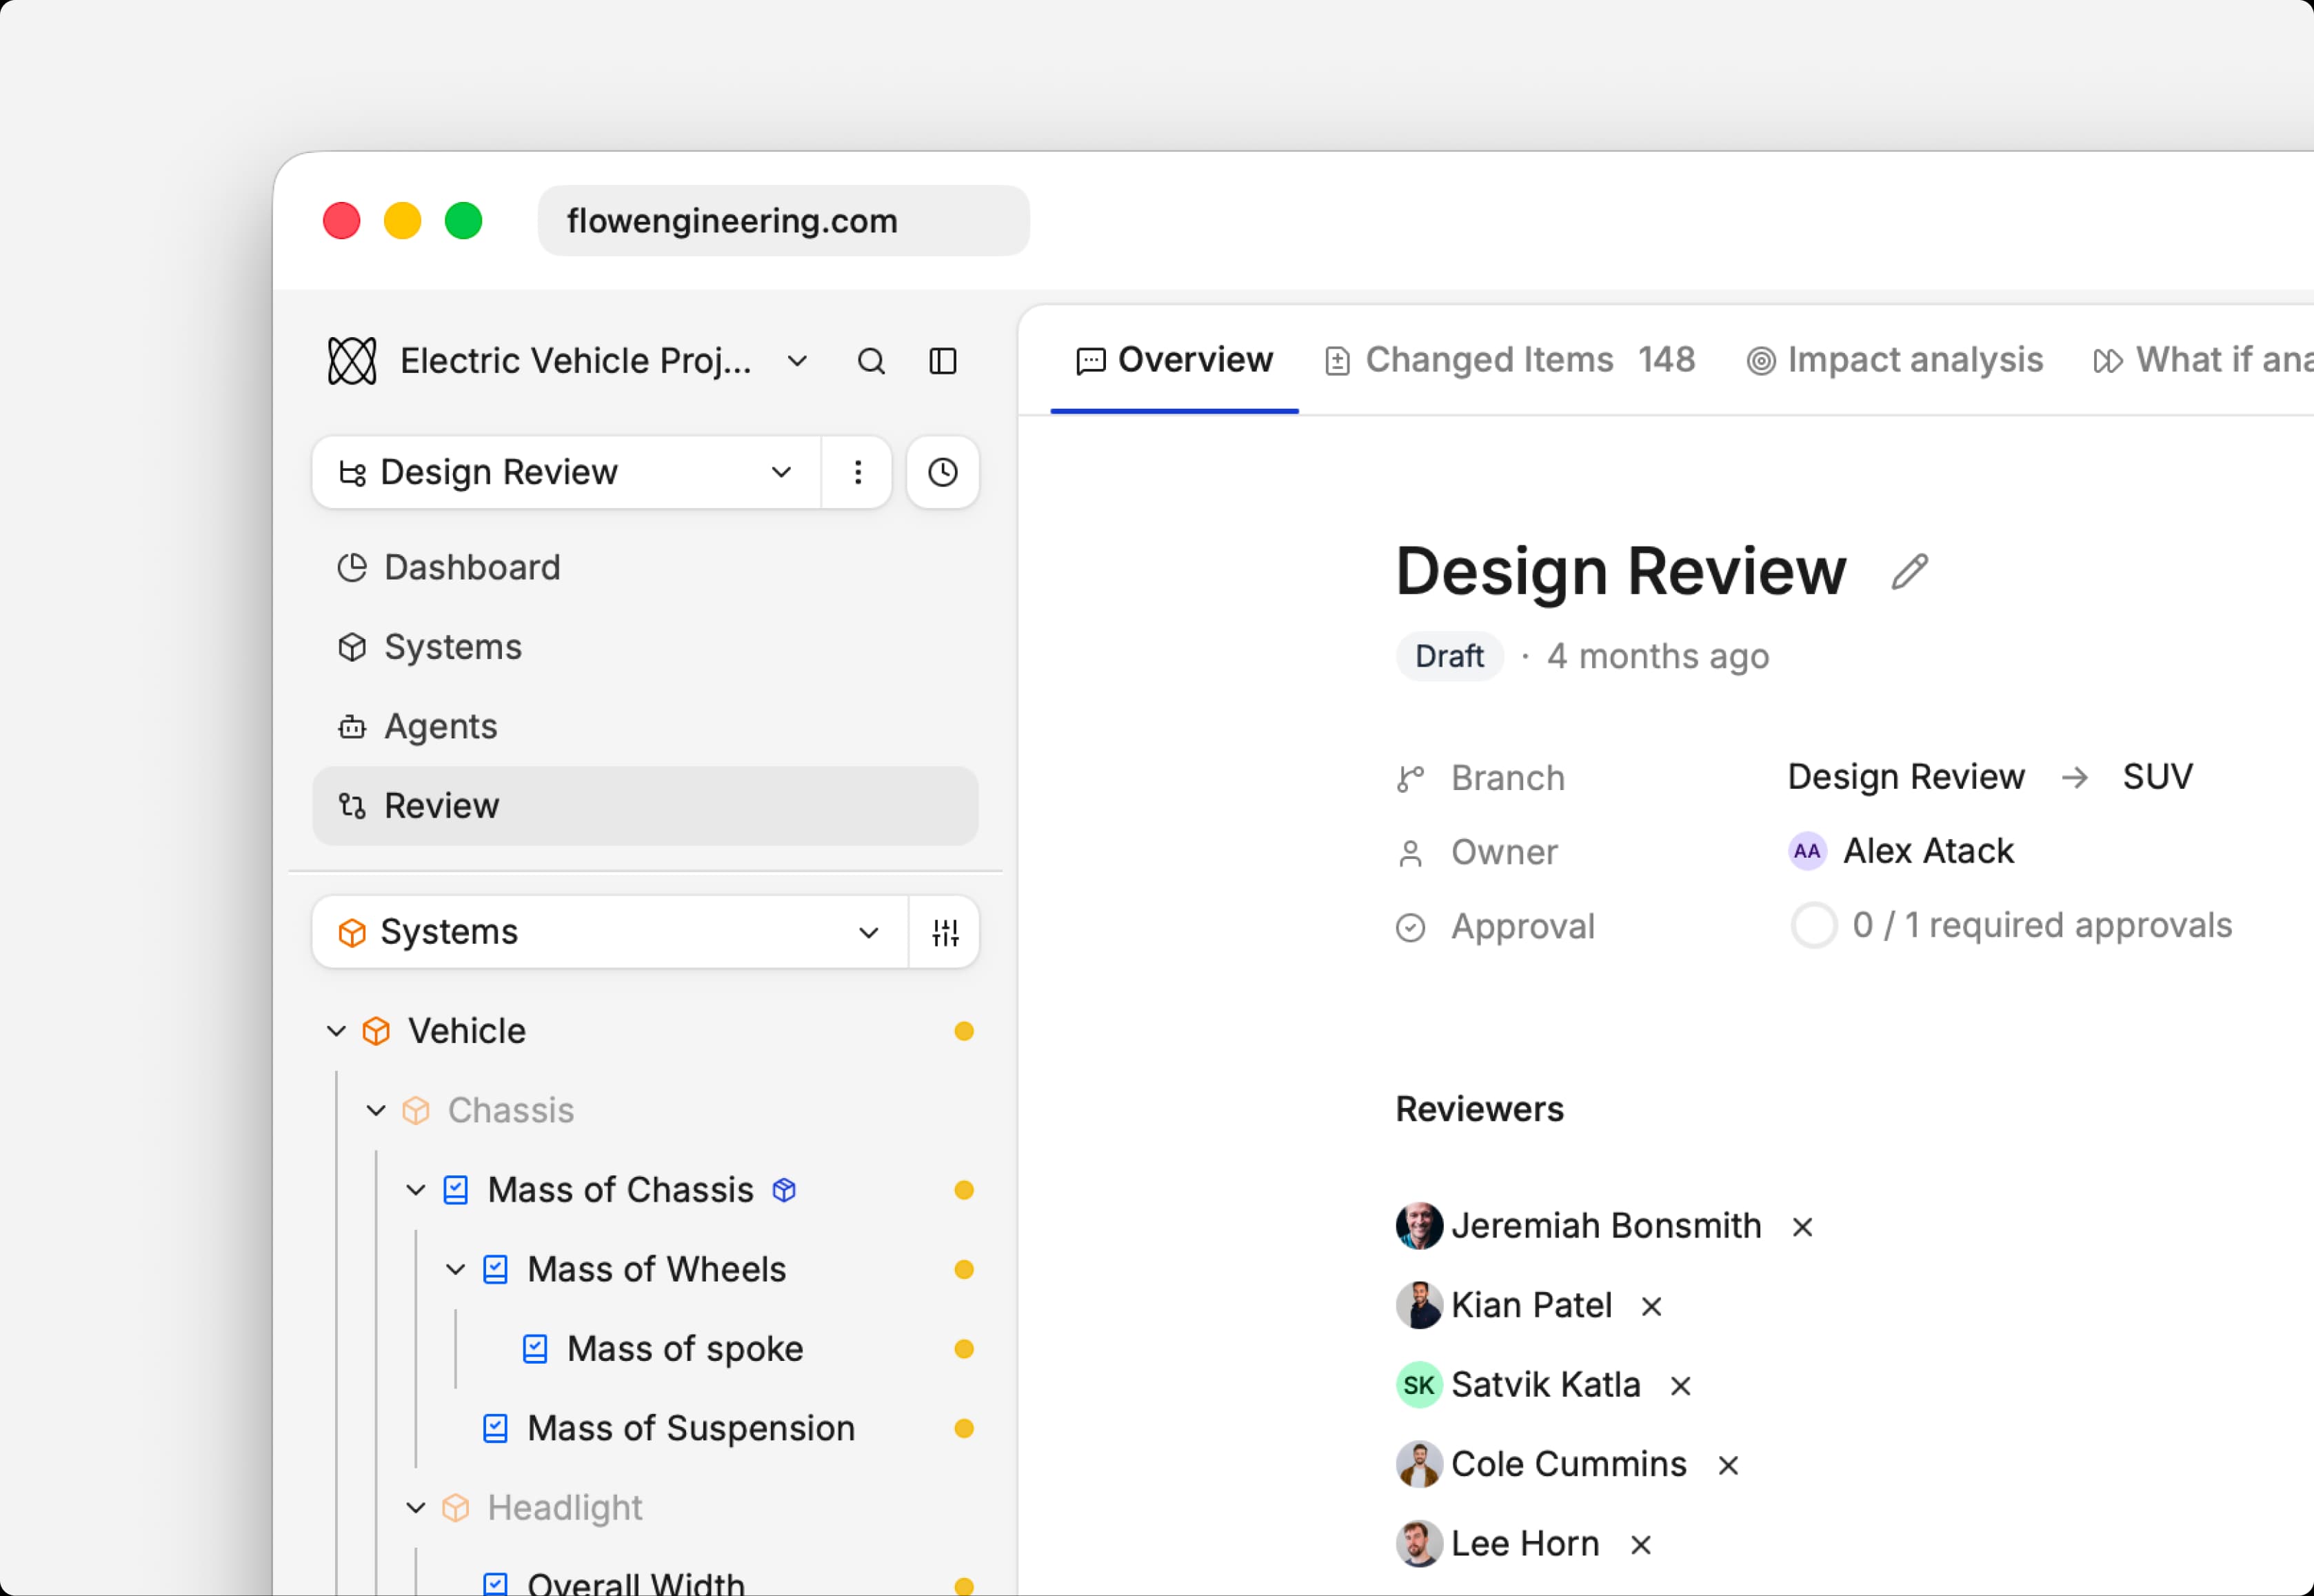Image resolution: width=2314 pixels, height=1596 pixels.
Task: Switch to the Changed Items tab
Action: pos(1510,360)
